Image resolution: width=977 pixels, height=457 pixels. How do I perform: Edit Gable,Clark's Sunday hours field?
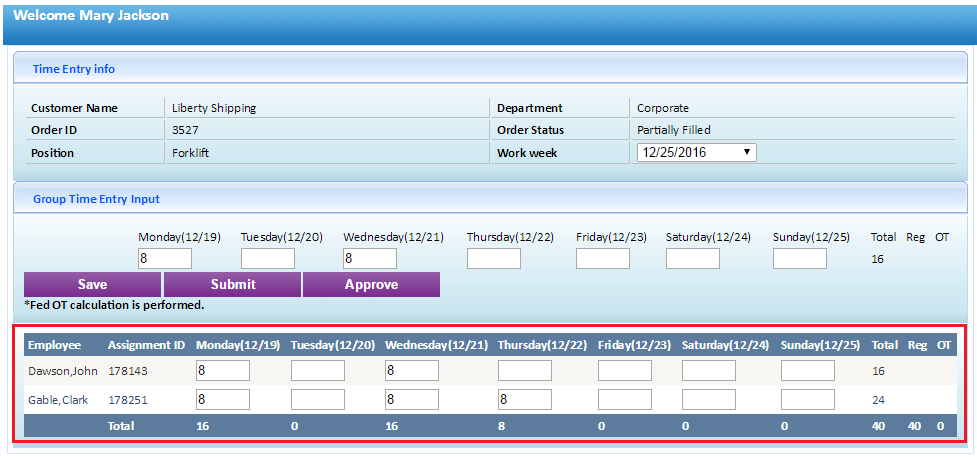808,400
